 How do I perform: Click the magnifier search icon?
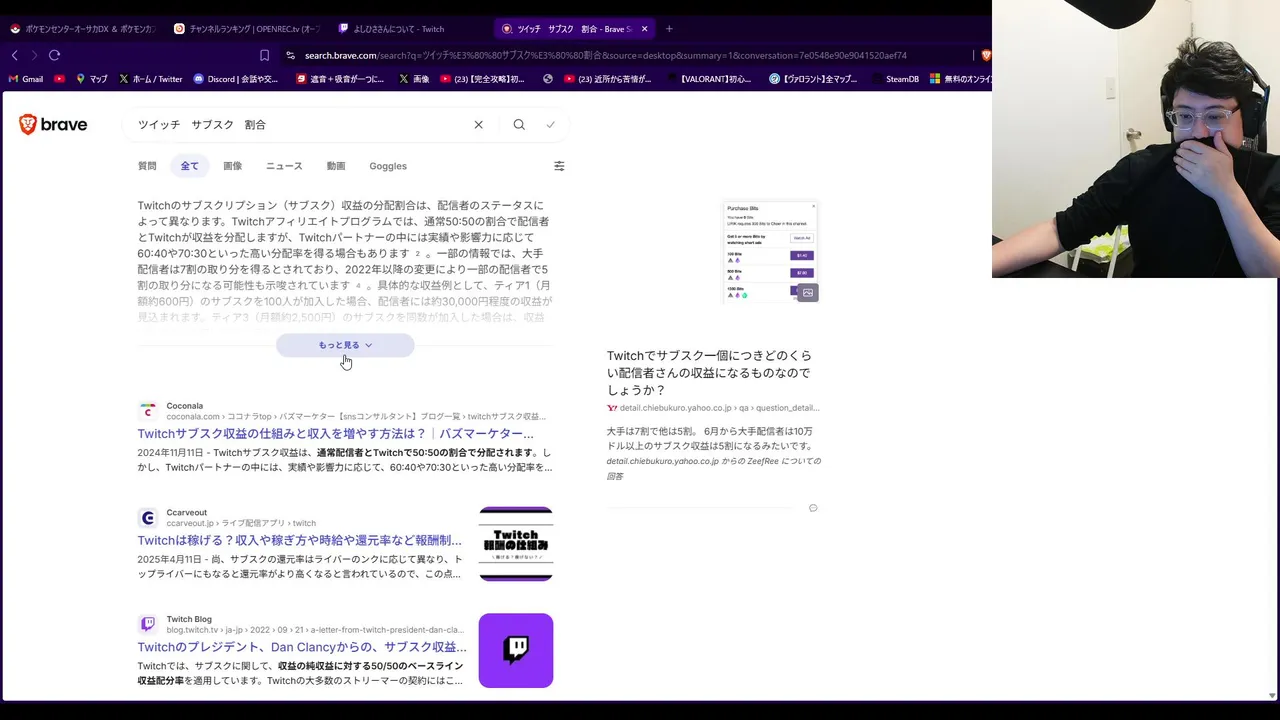[x=519, y=125]
